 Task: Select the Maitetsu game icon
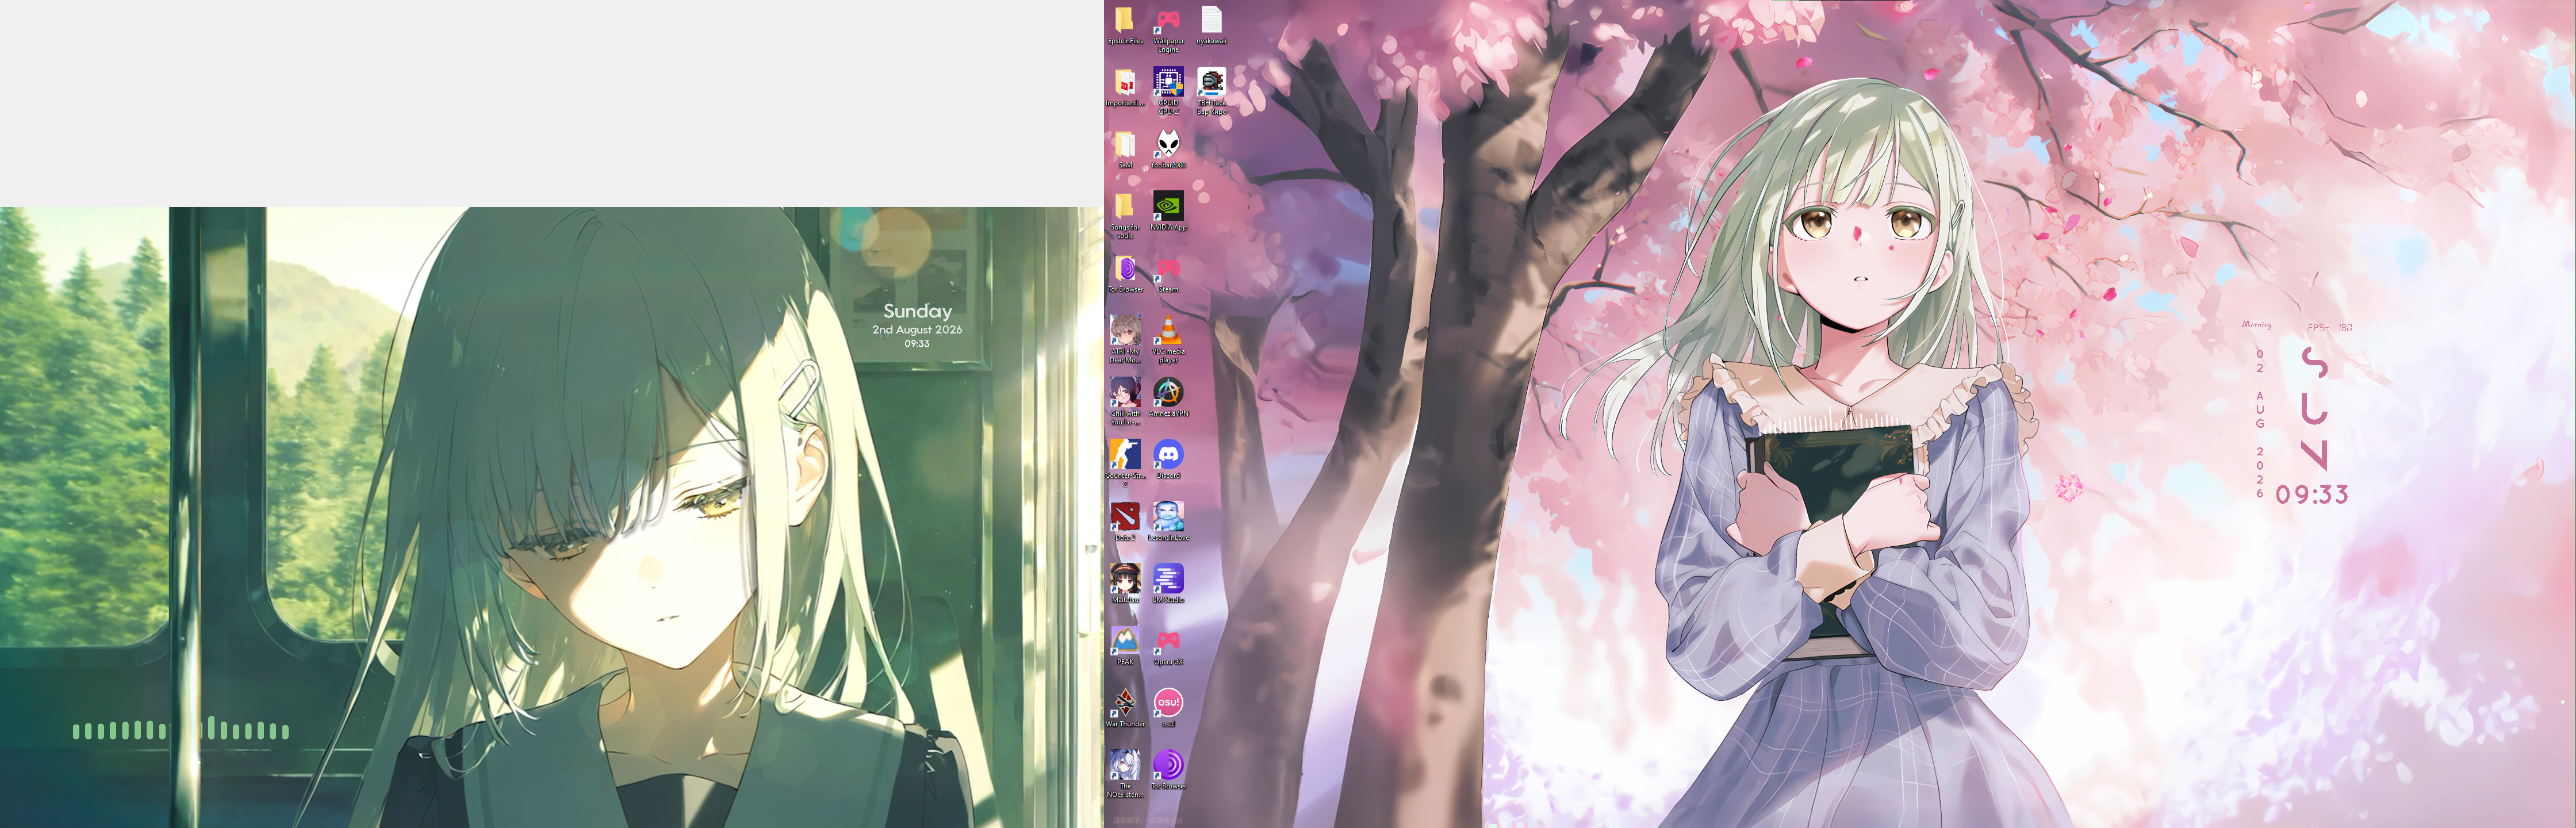(x=1125, y=583)
